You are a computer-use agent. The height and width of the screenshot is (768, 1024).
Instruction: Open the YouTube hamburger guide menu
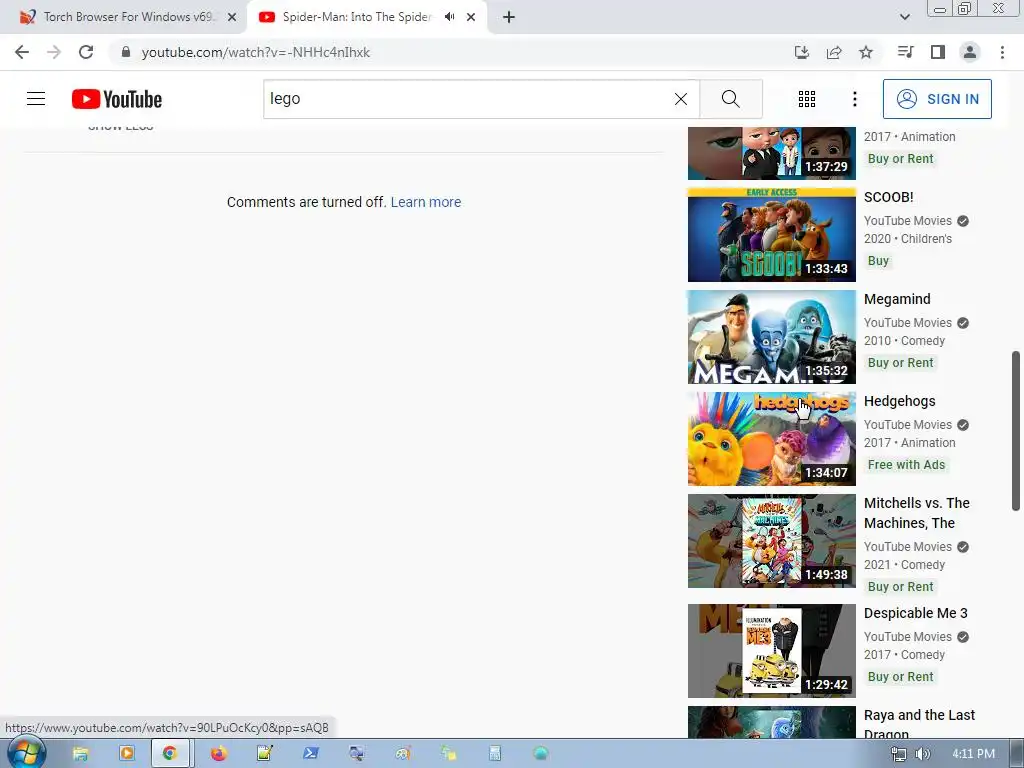point(36,99)
